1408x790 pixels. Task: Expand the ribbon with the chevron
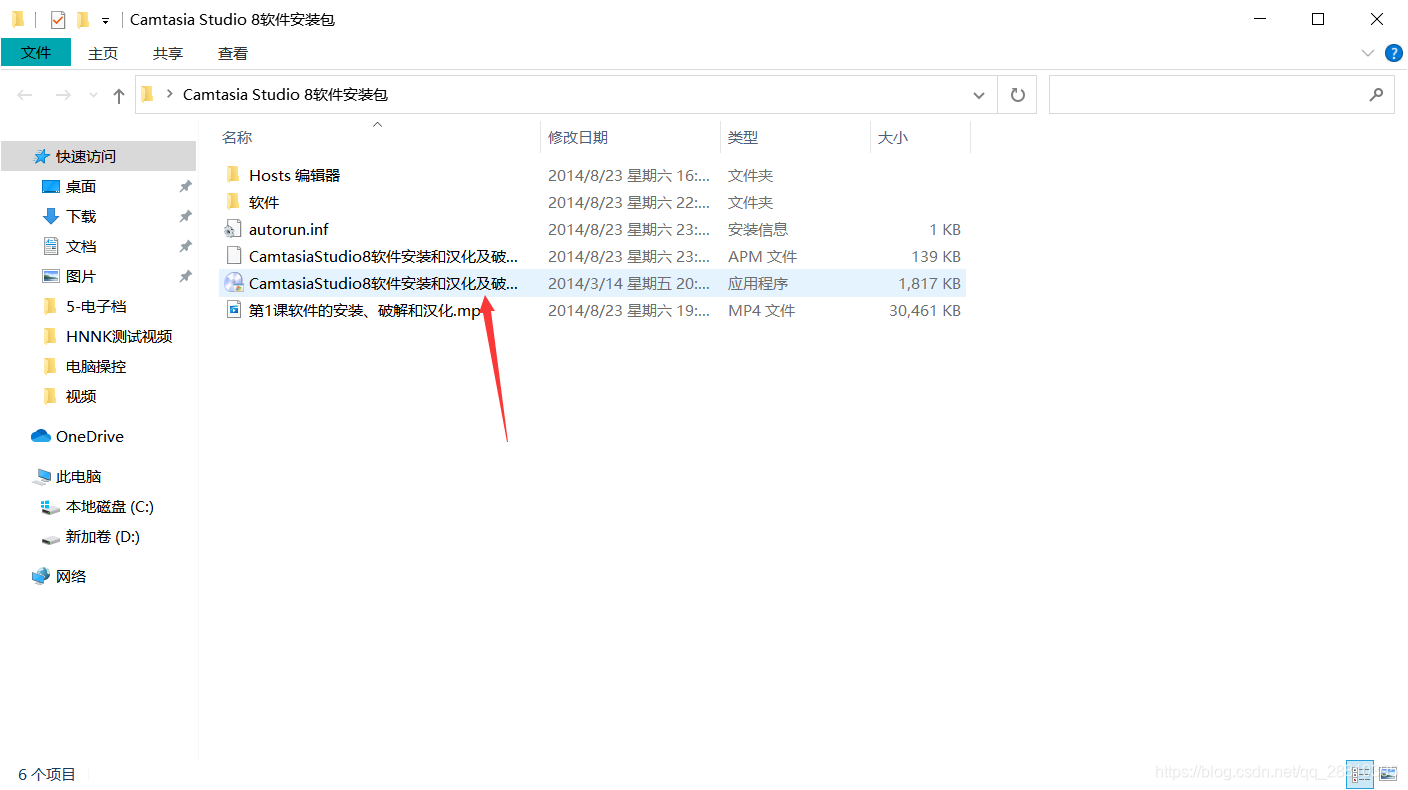coord(1368,53)
